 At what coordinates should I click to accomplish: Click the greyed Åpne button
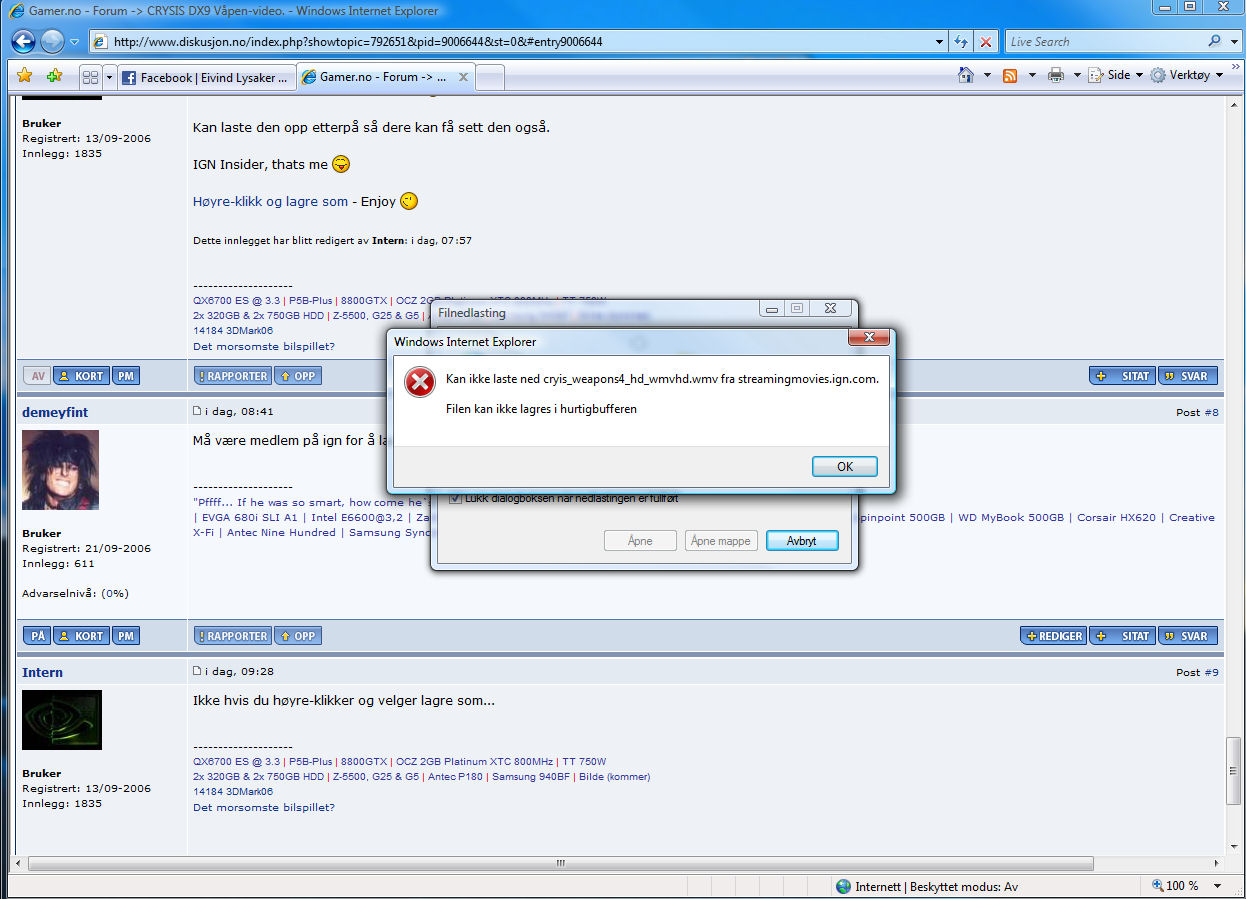click(640, 541)
